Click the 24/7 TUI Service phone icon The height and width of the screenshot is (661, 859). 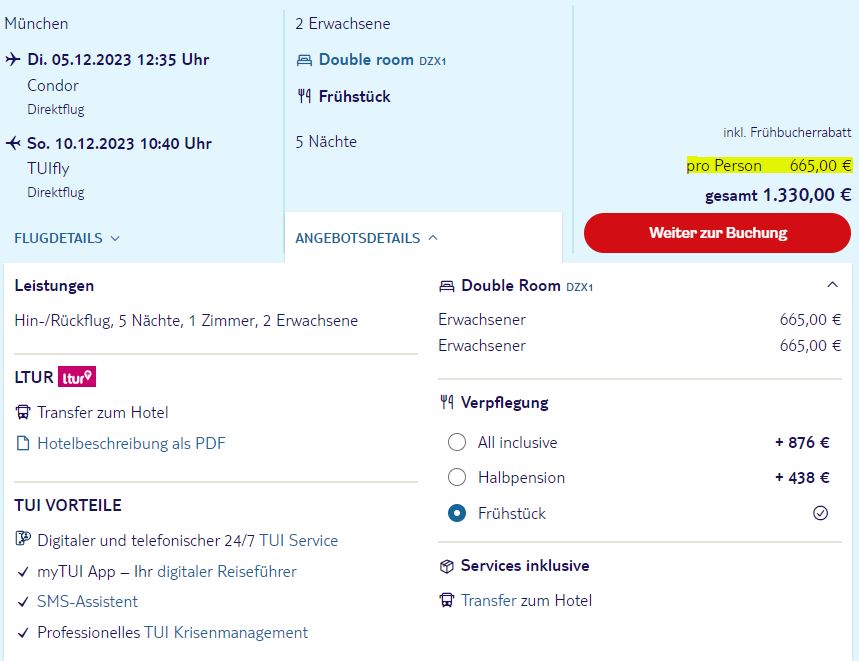click(23, 539)
